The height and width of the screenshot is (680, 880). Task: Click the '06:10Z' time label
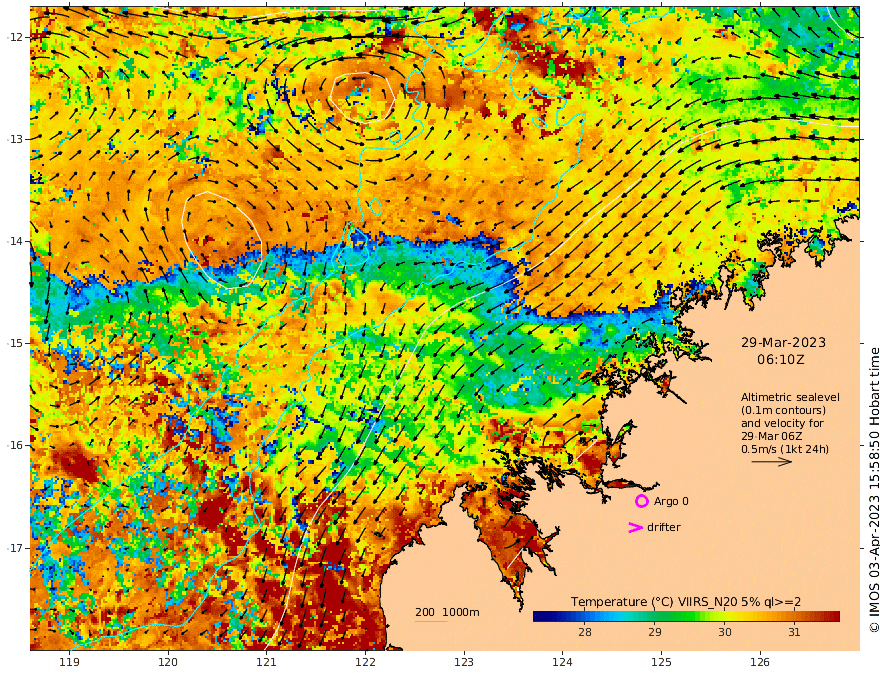point(780,359)
